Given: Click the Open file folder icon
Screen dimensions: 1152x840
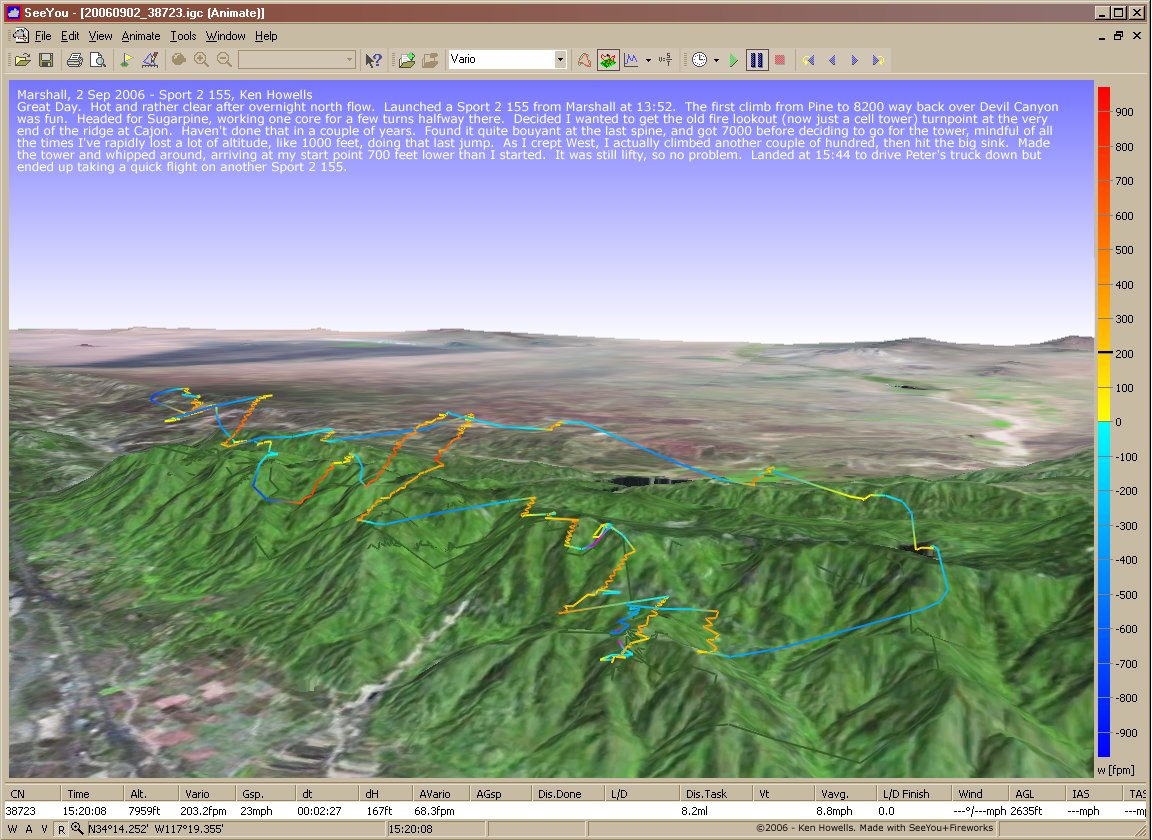Looking at the screenshot, I should (22, 60).
